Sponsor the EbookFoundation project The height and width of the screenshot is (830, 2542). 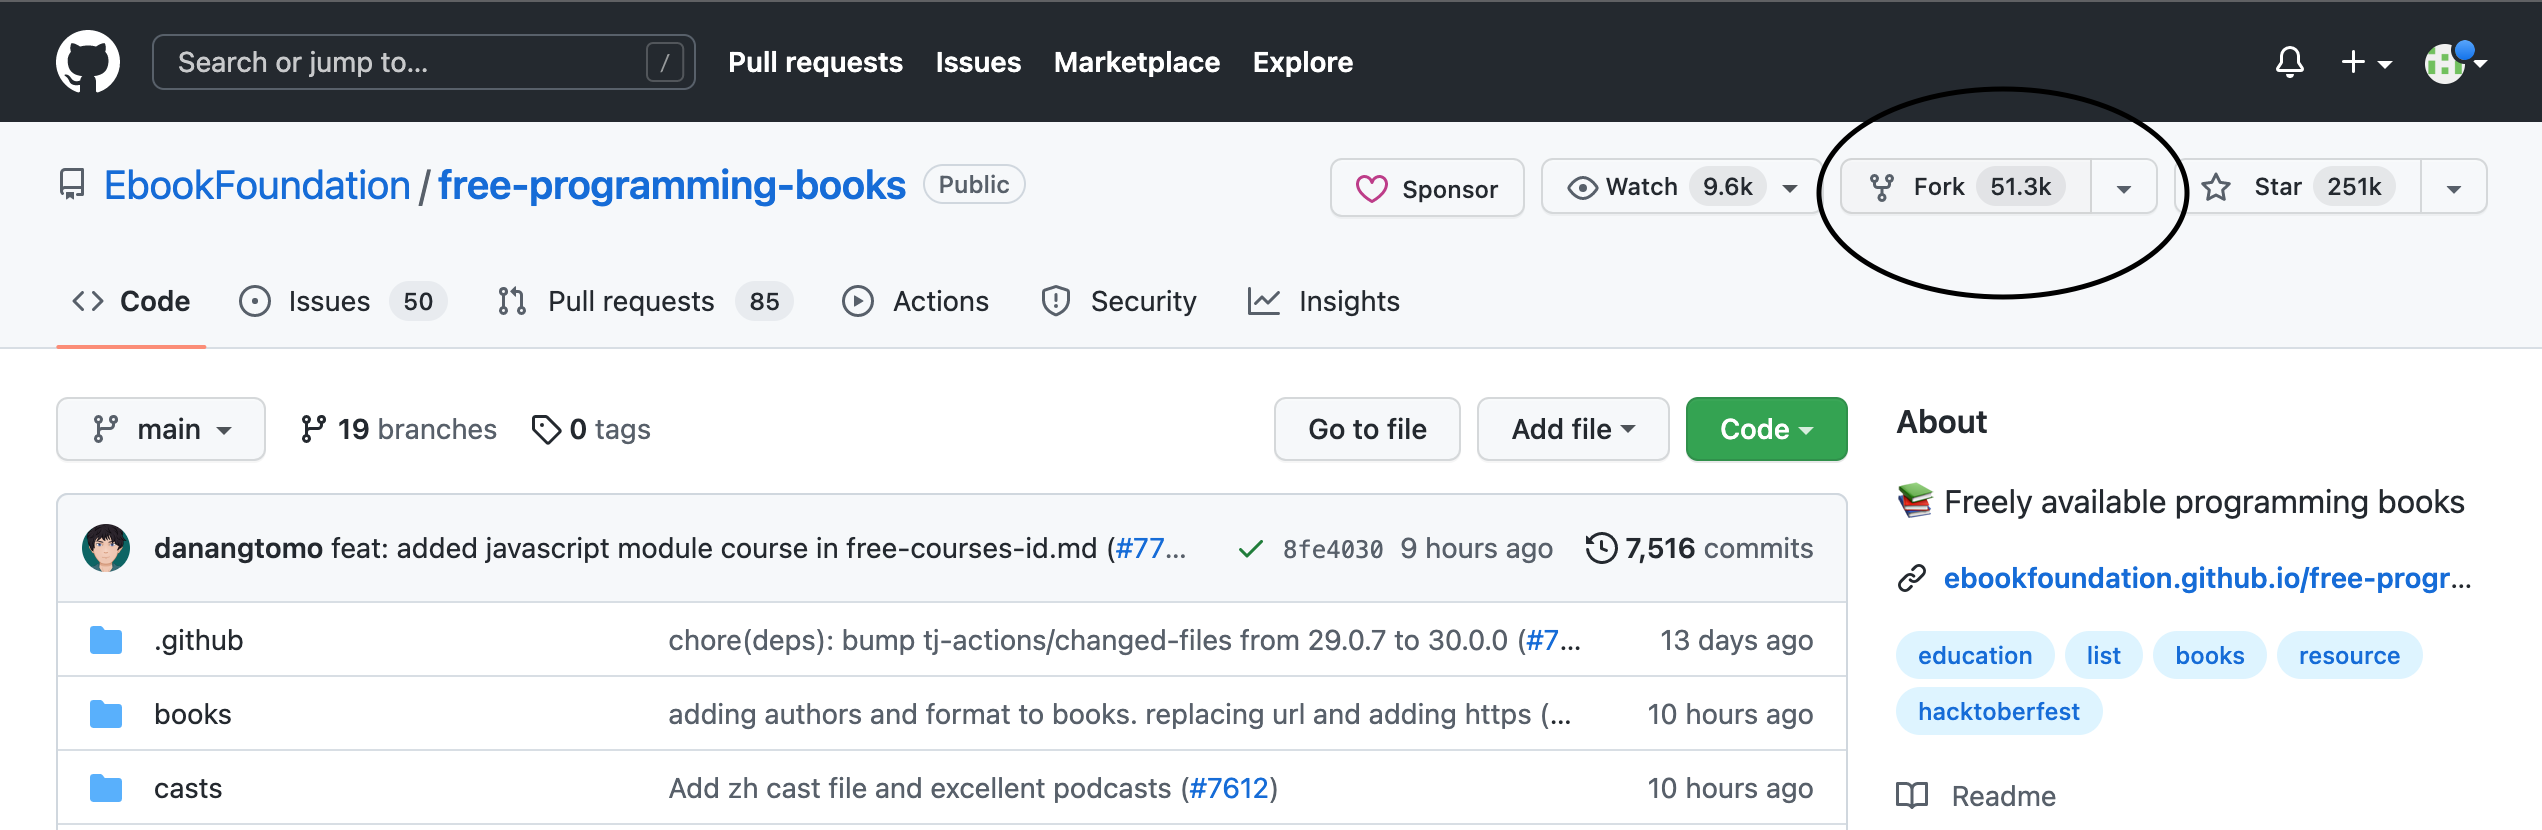click(x=1427, y=188)
